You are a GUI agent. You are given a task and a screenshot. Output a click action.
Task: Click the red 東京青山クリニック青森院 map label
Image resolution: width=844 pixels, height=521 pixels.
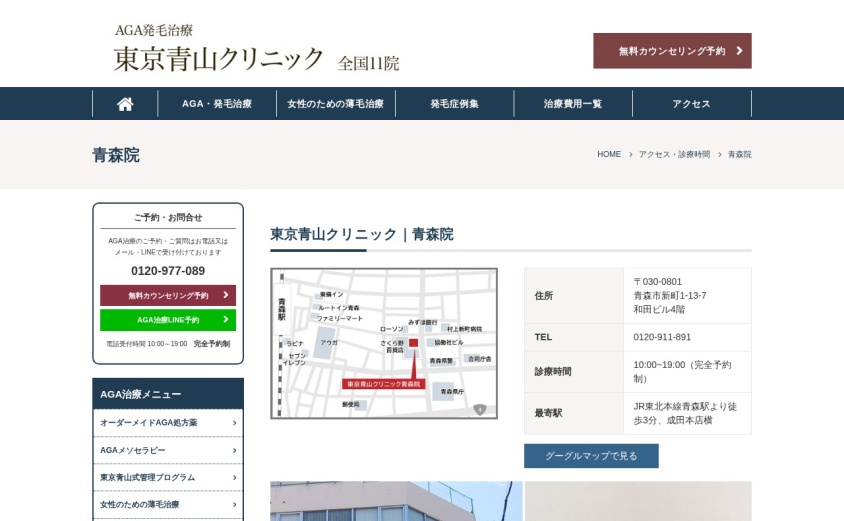pyautogui.click(x=383, y=384)
